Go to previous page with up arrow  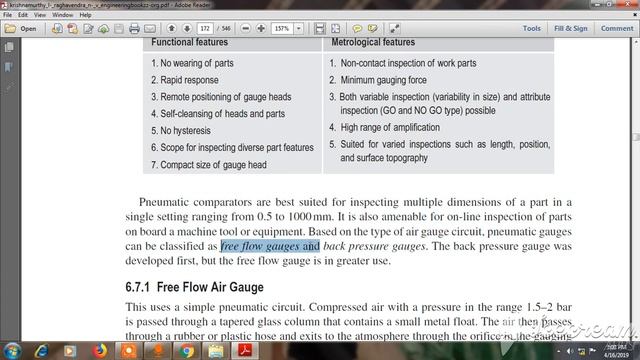click(x=172, y=29)
